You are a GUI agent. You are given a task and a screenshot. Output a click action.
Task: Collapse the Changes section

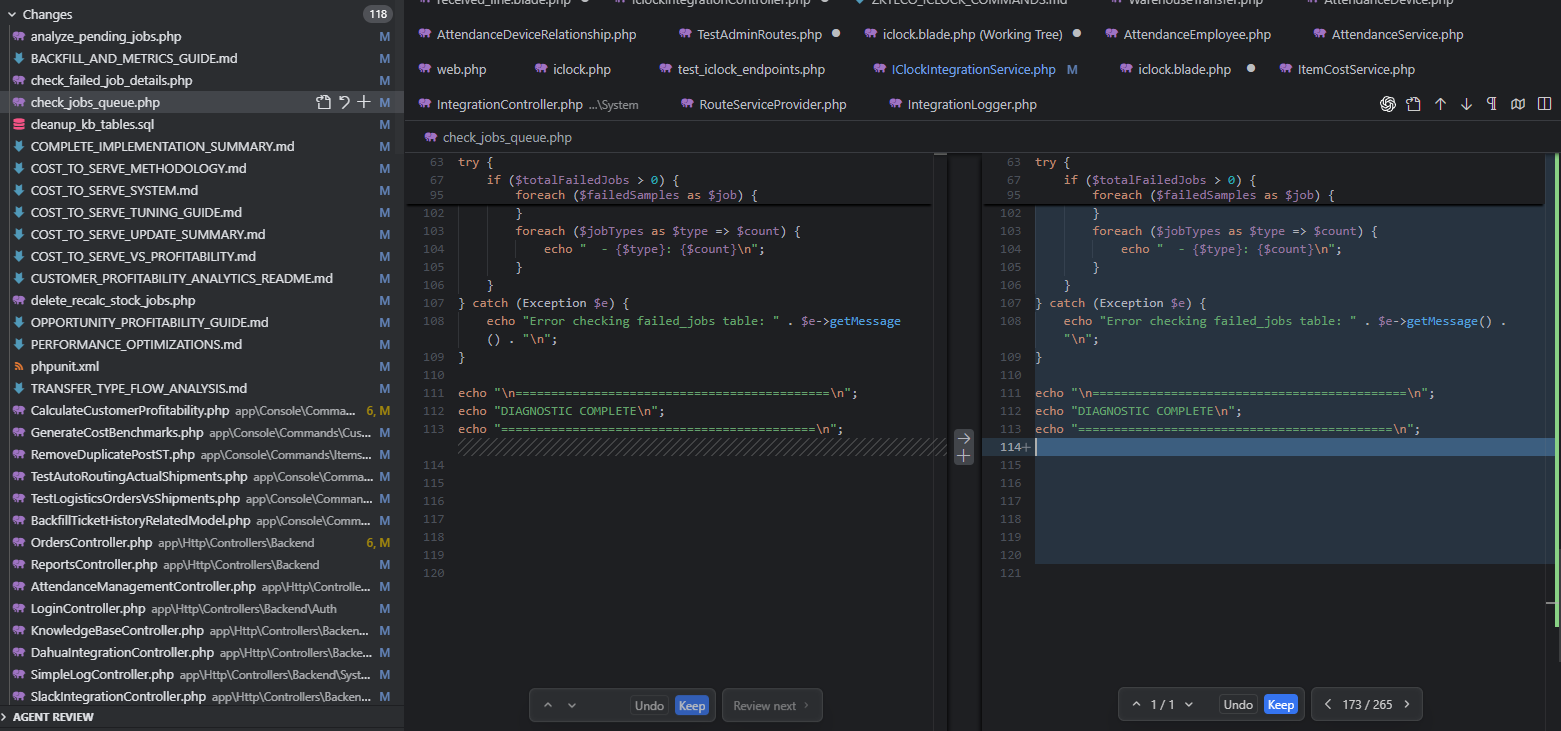tap(12, 14)
